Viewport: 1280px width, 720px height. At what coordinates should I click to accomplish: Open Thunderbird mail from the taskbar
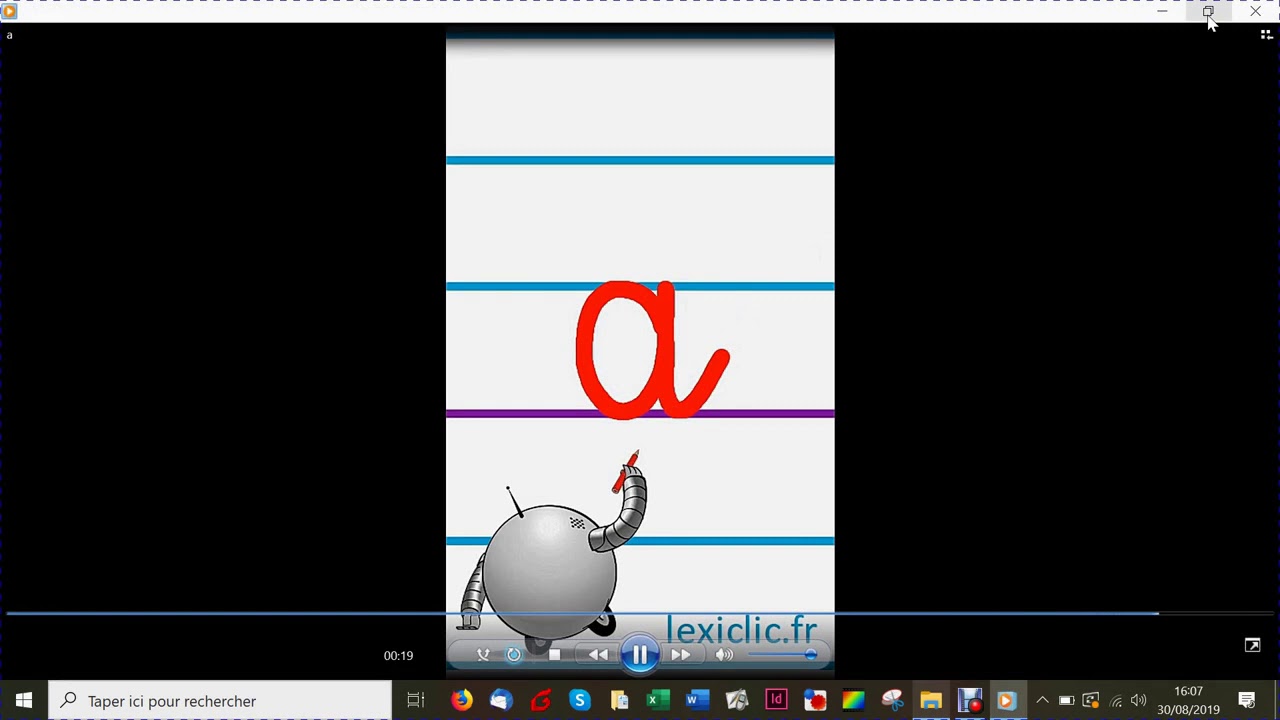(x=501, y=701)
